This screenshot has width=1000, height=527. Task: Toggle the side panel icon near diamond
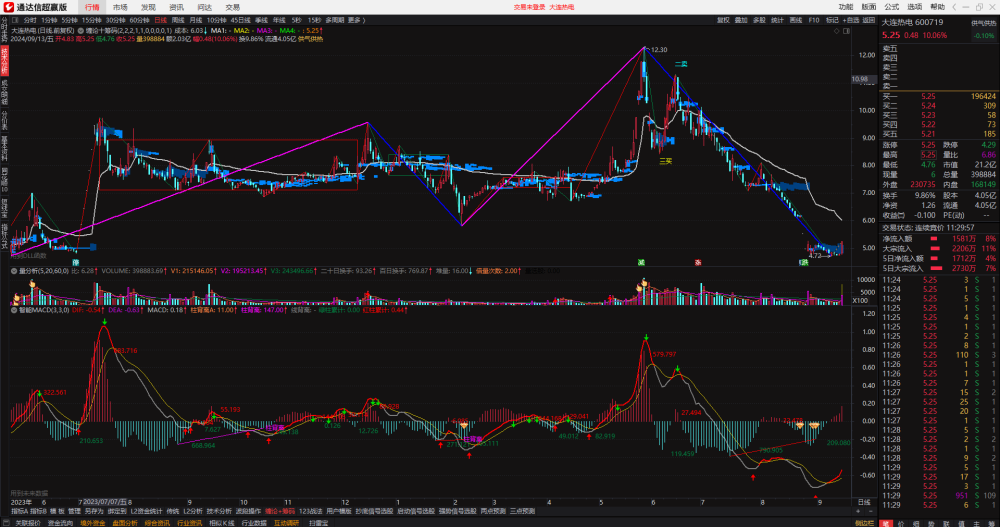(x=846, y=31)
